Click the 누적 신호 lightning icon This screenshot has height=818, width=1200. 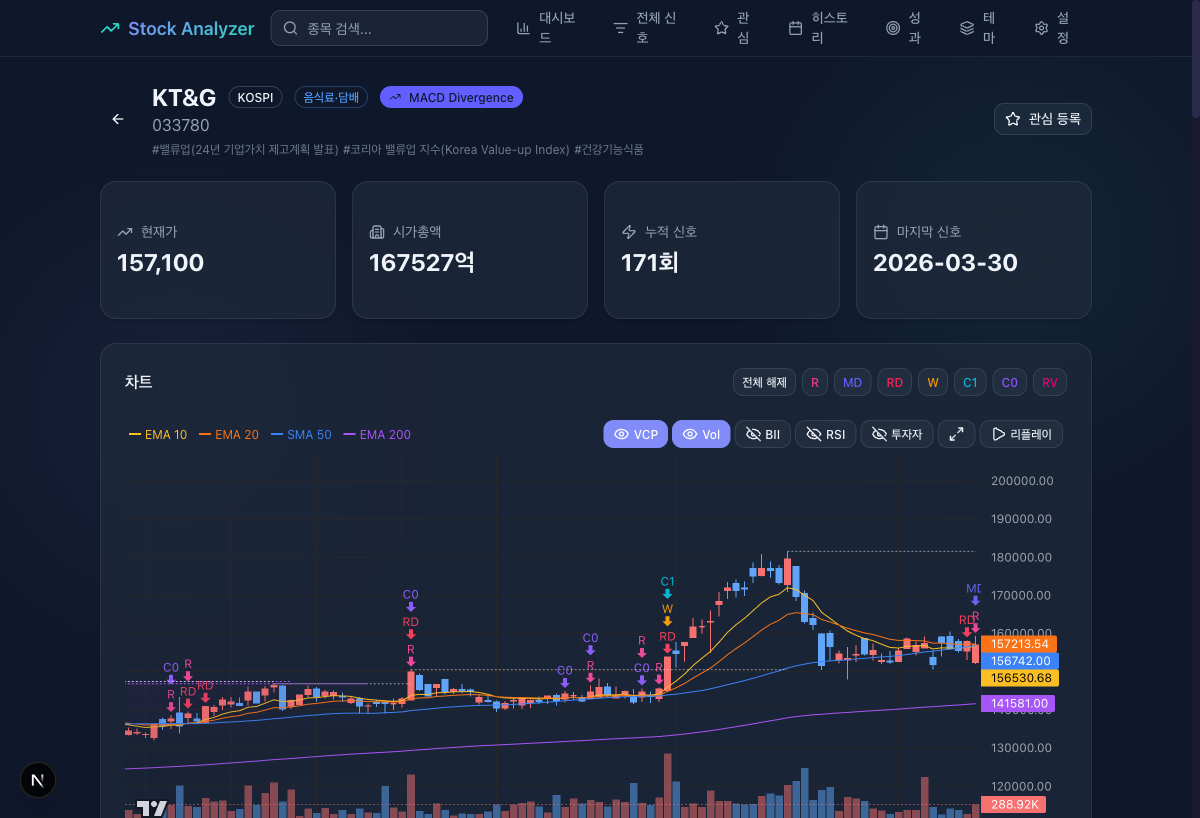[x=629, y=232]
